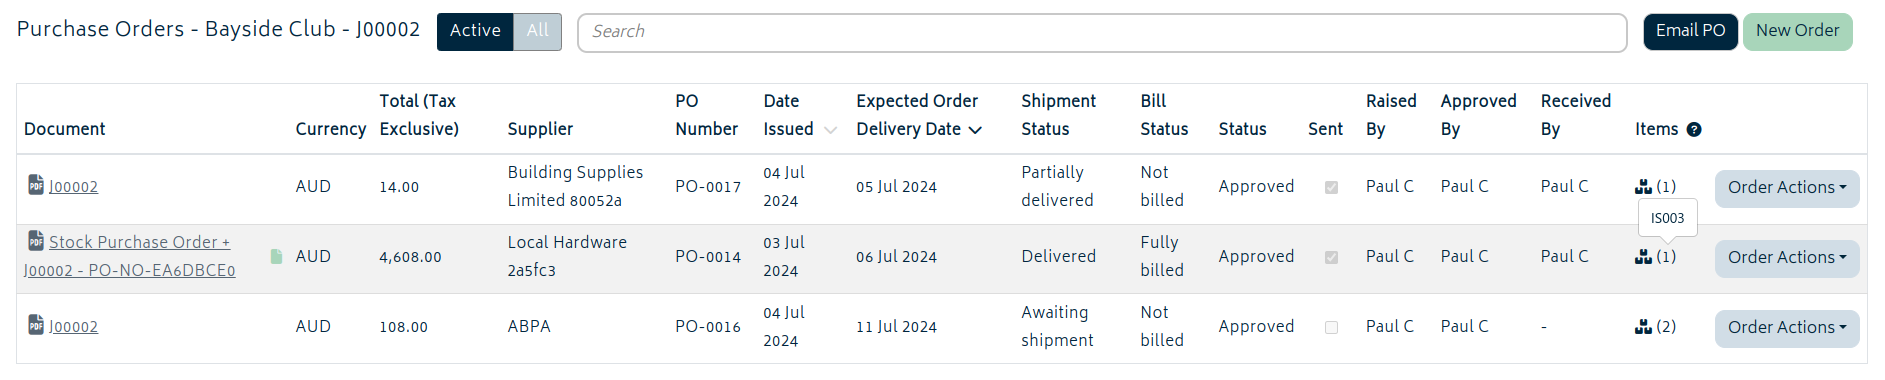Expand Order Actions dropdown for PO-0017

(1787, 188)
